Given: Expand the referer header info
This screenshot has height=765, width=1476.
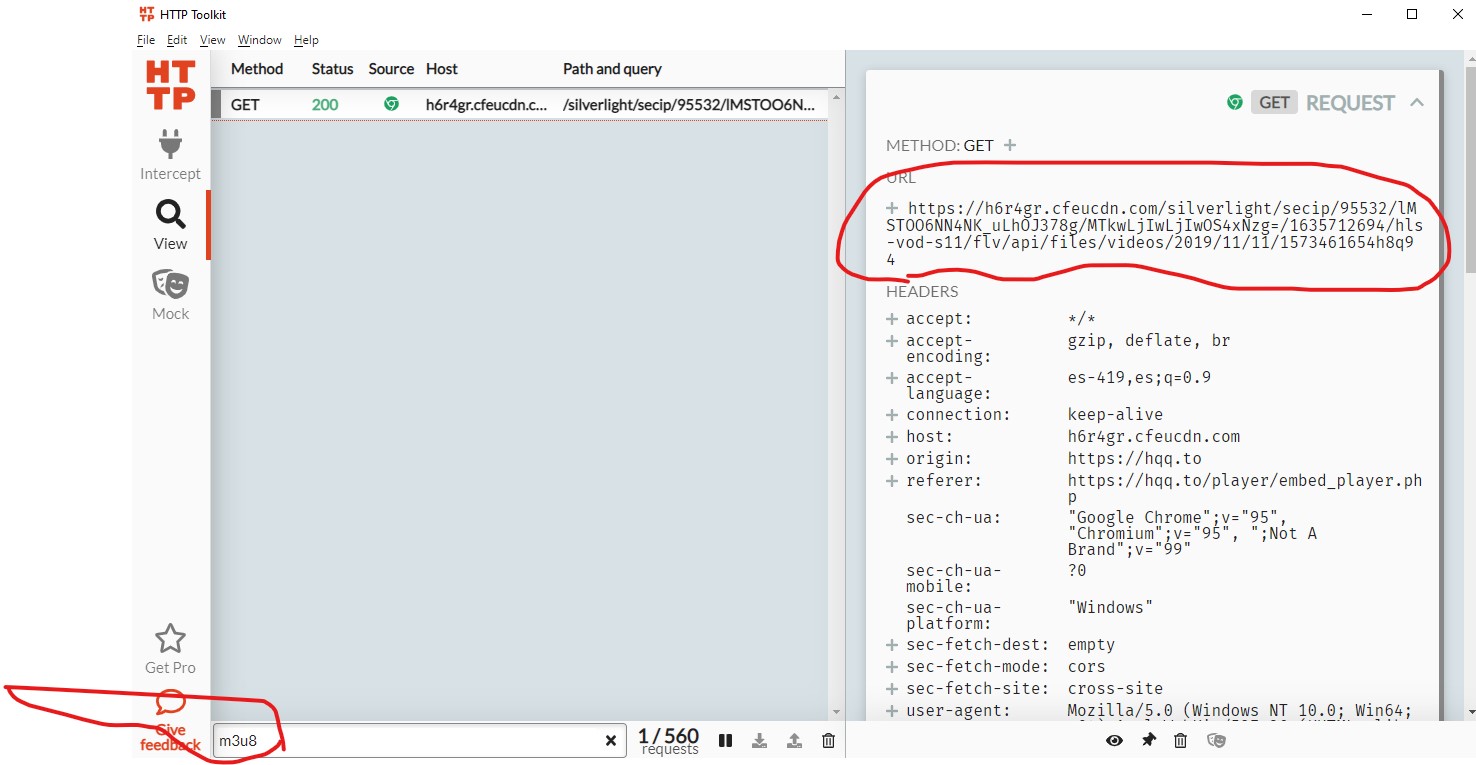Looking at the screenshot, I should [x=892, y=481].
